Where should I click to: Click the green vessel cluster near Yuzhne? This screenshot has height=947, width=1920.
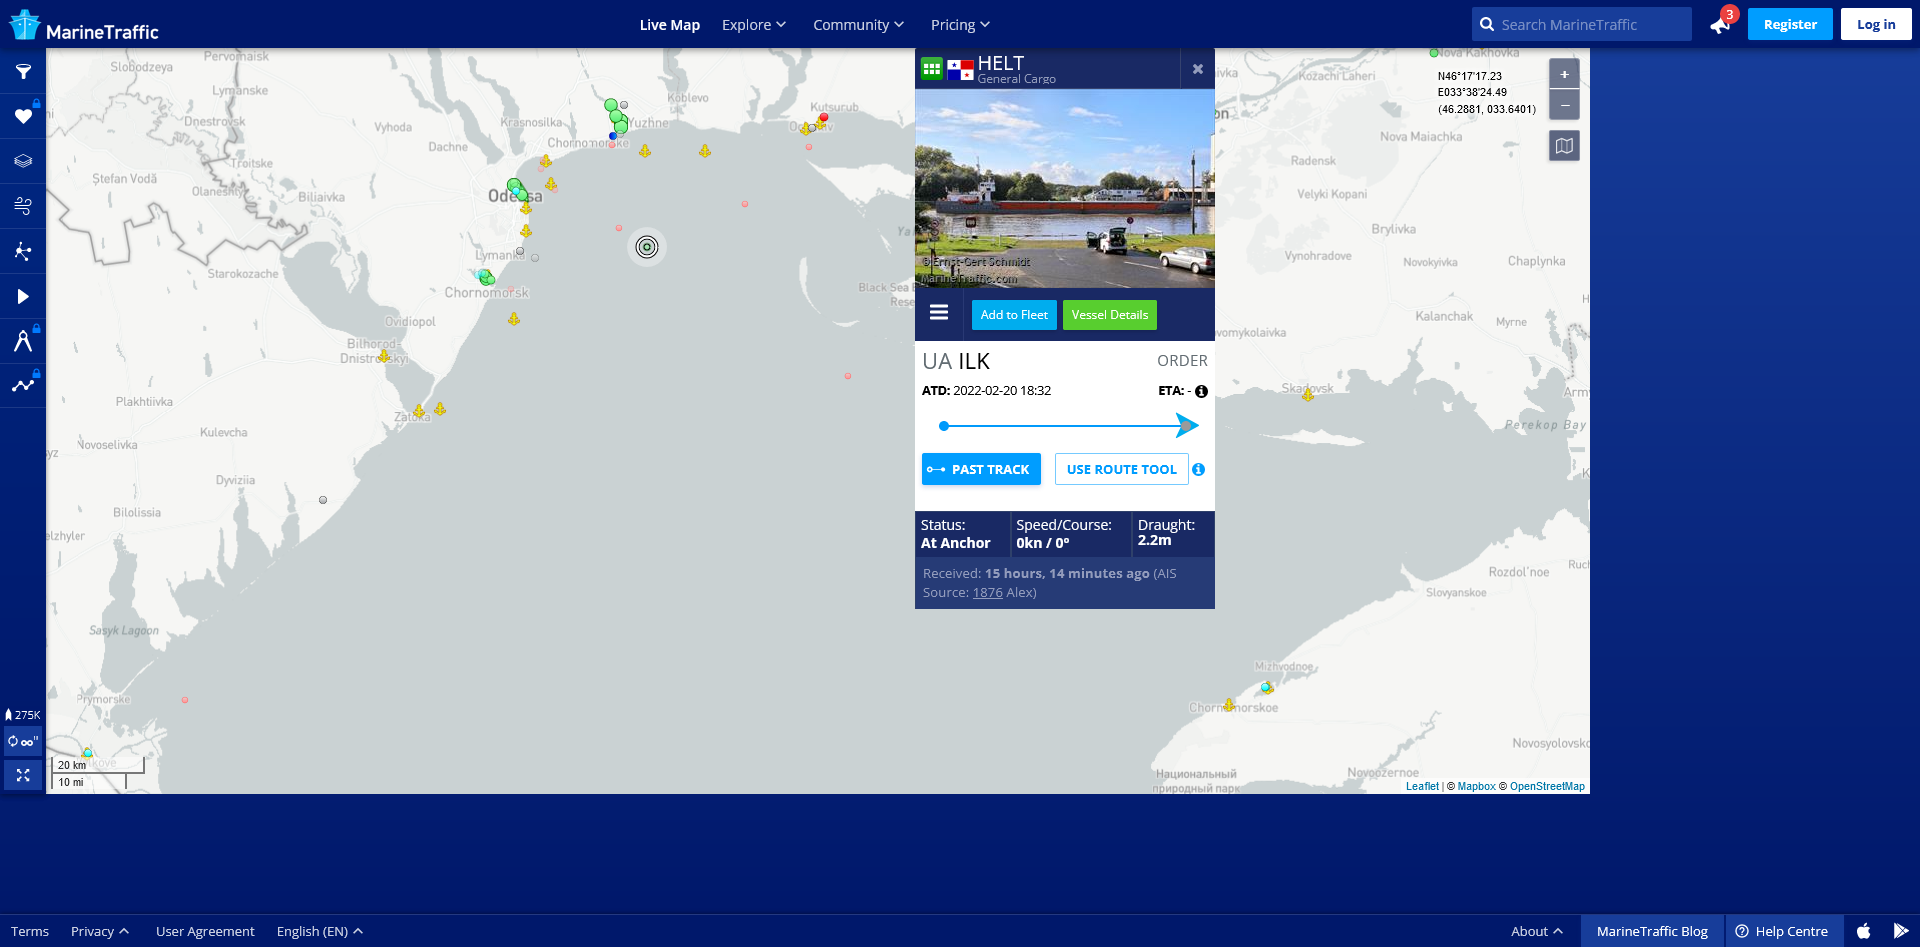[617, 117]
